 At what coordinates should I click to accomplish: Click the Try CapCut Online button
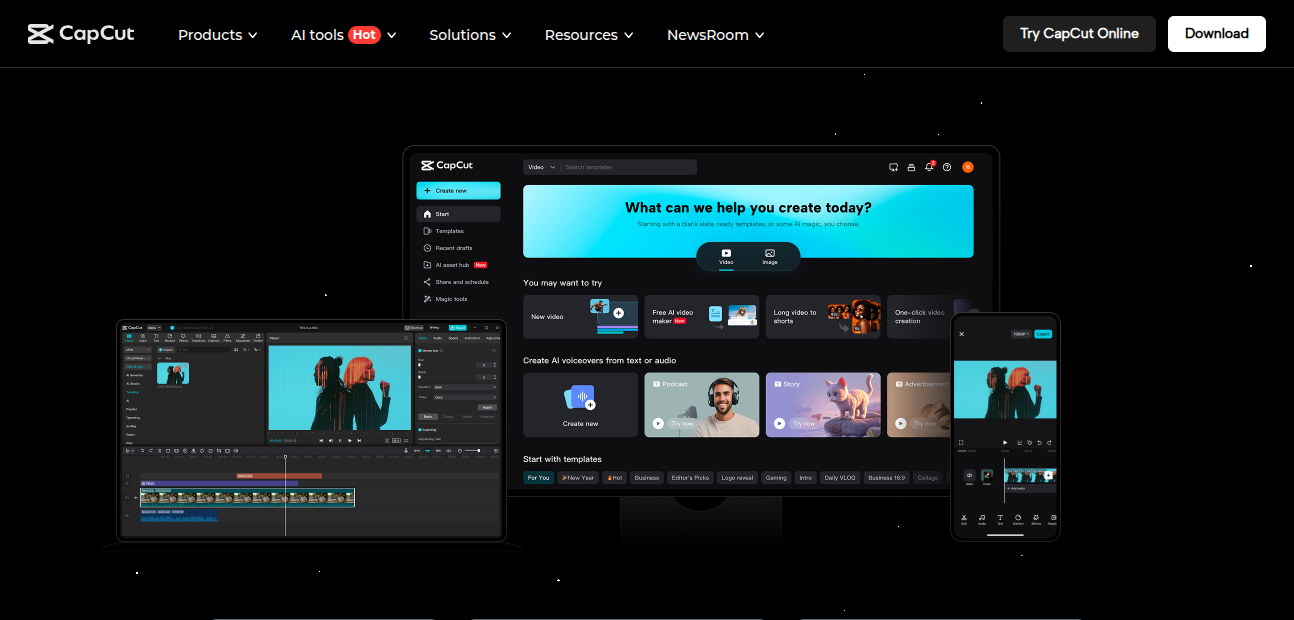pos(1079,34)
